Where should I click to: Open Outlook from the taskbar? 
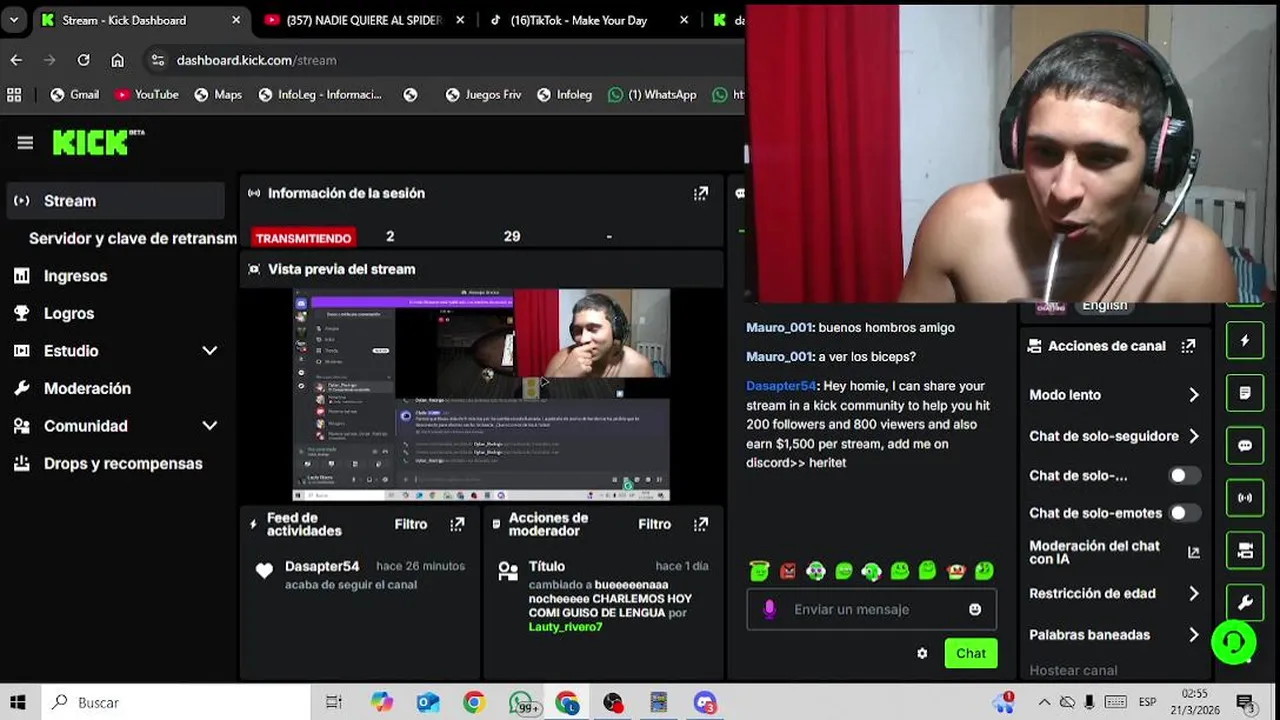pos(428,703)
